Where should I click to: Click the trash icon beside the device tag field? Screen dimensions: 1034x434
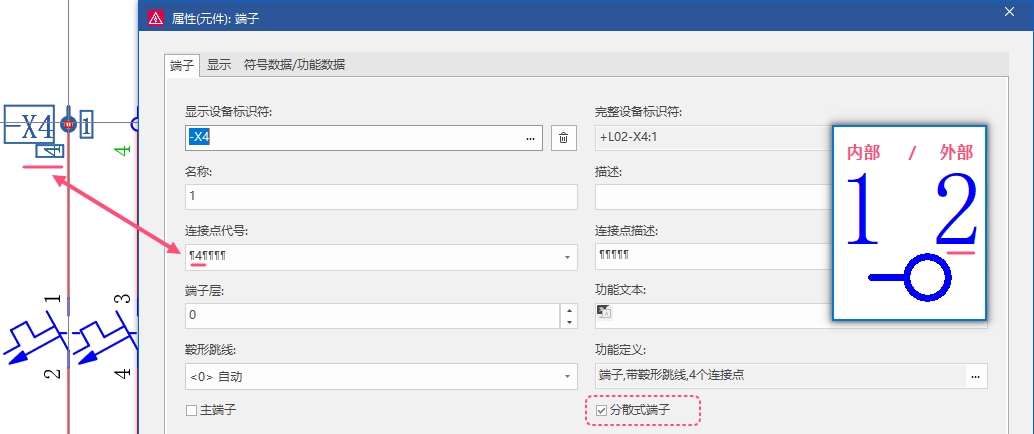(564, 138)
